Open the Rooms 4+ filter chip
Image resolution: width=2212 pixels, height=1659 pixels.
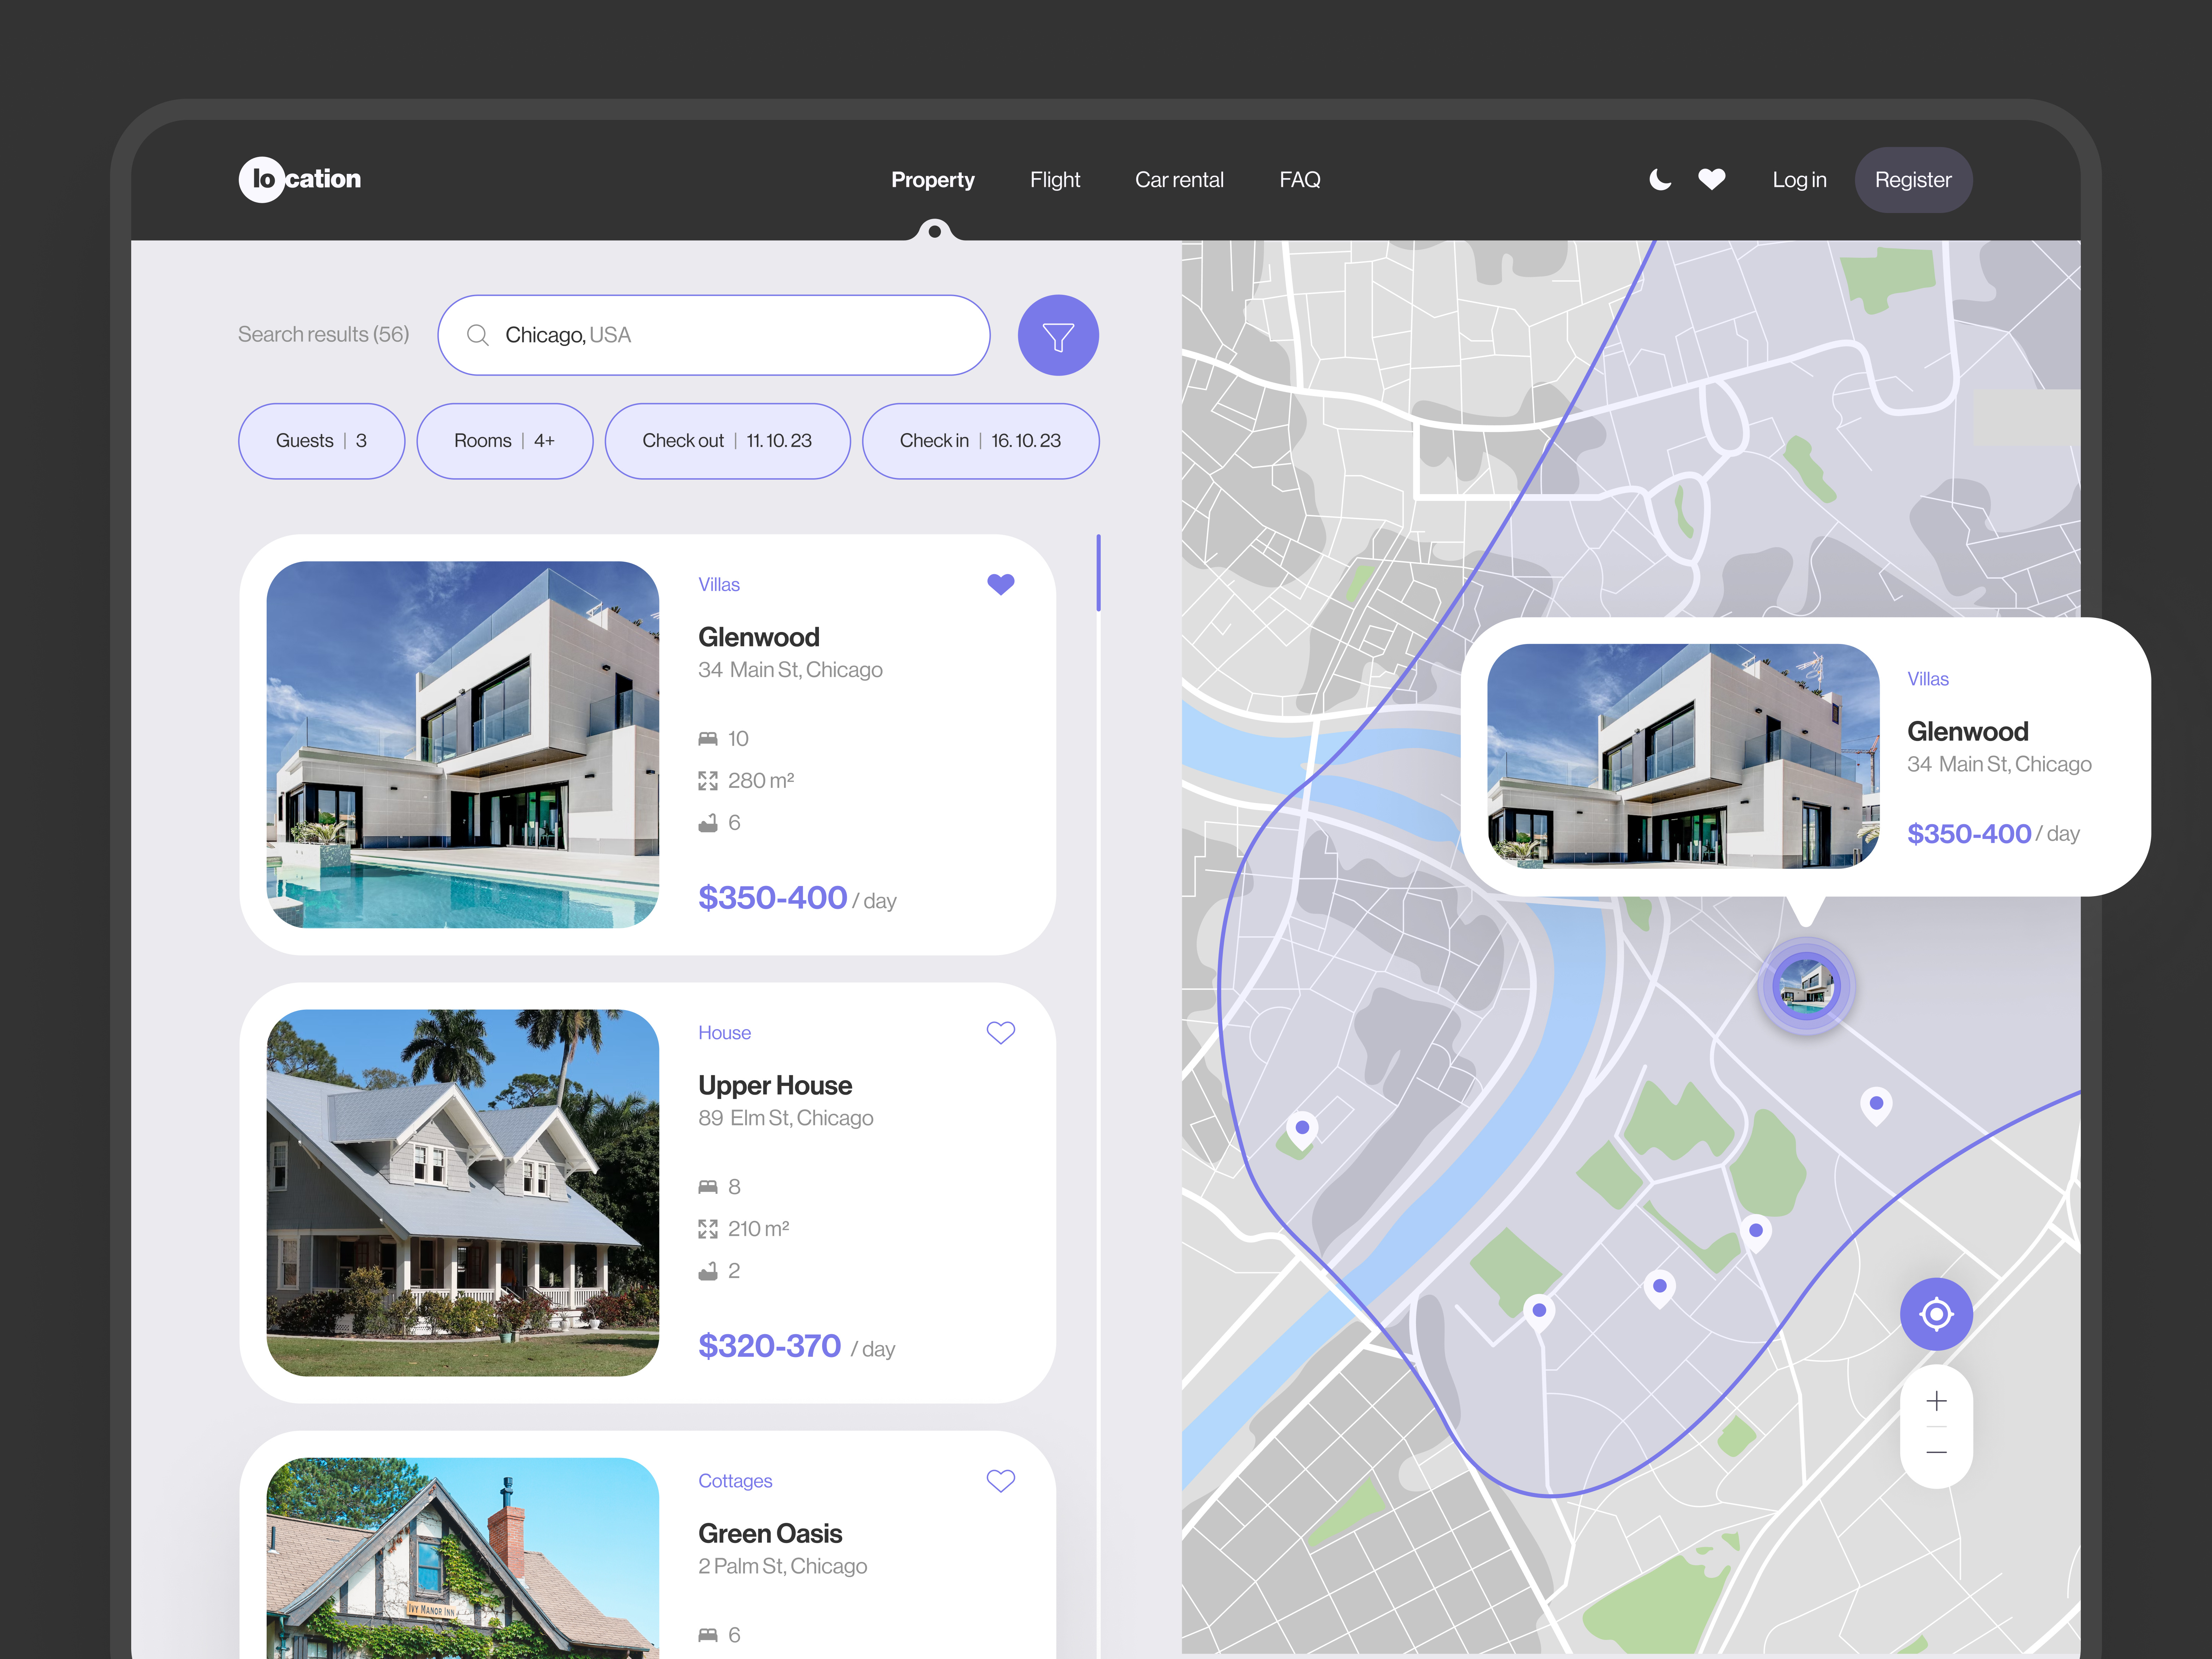pyautogui.click(x=504, y=440)
